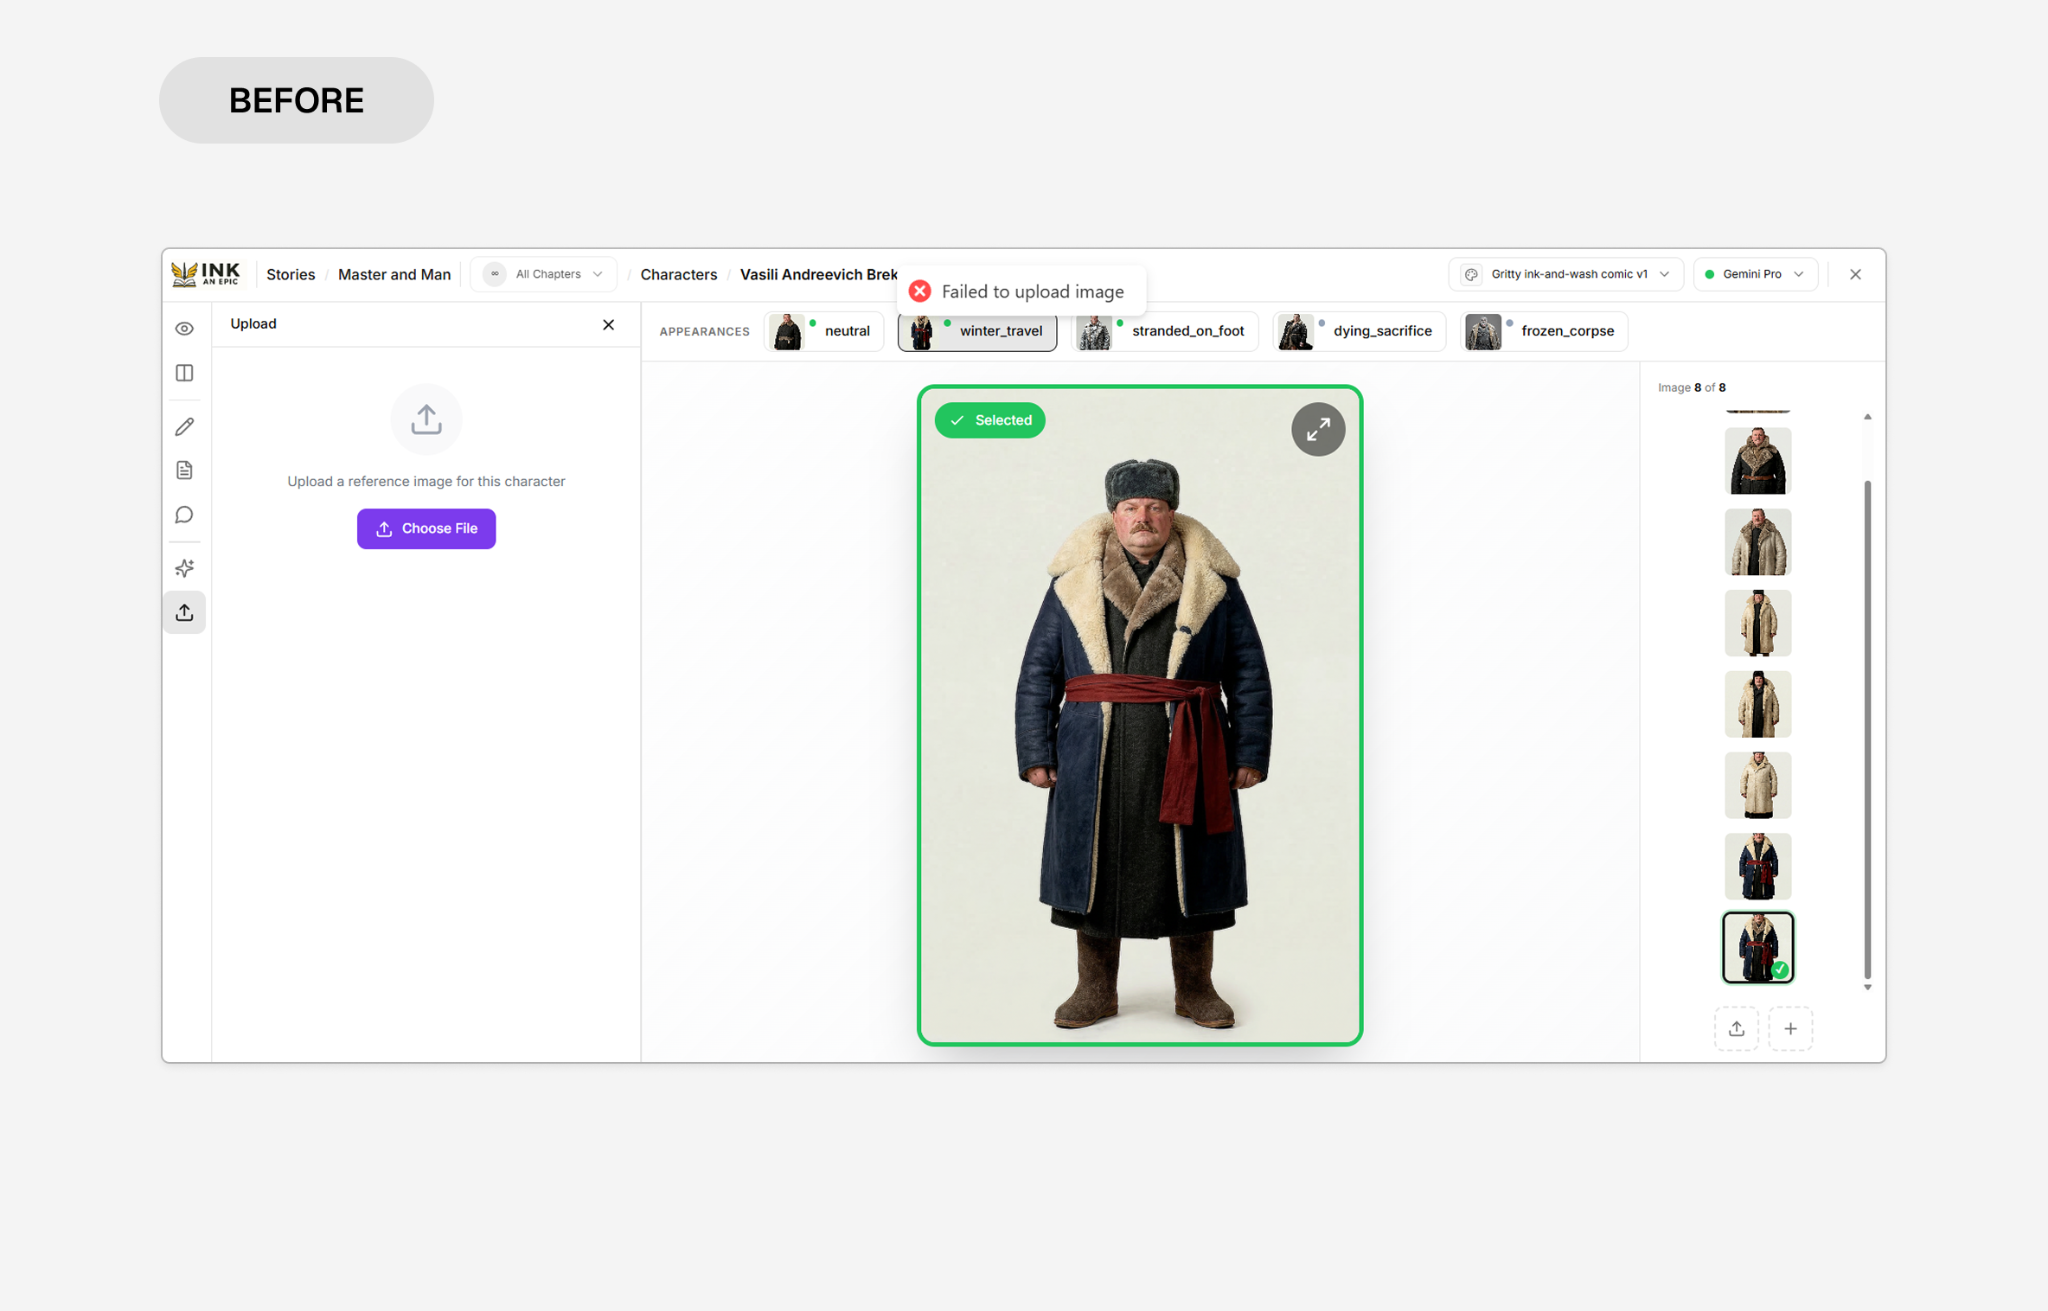
Task: Go to Characters breadcrumb
Action: coord(678,274)
